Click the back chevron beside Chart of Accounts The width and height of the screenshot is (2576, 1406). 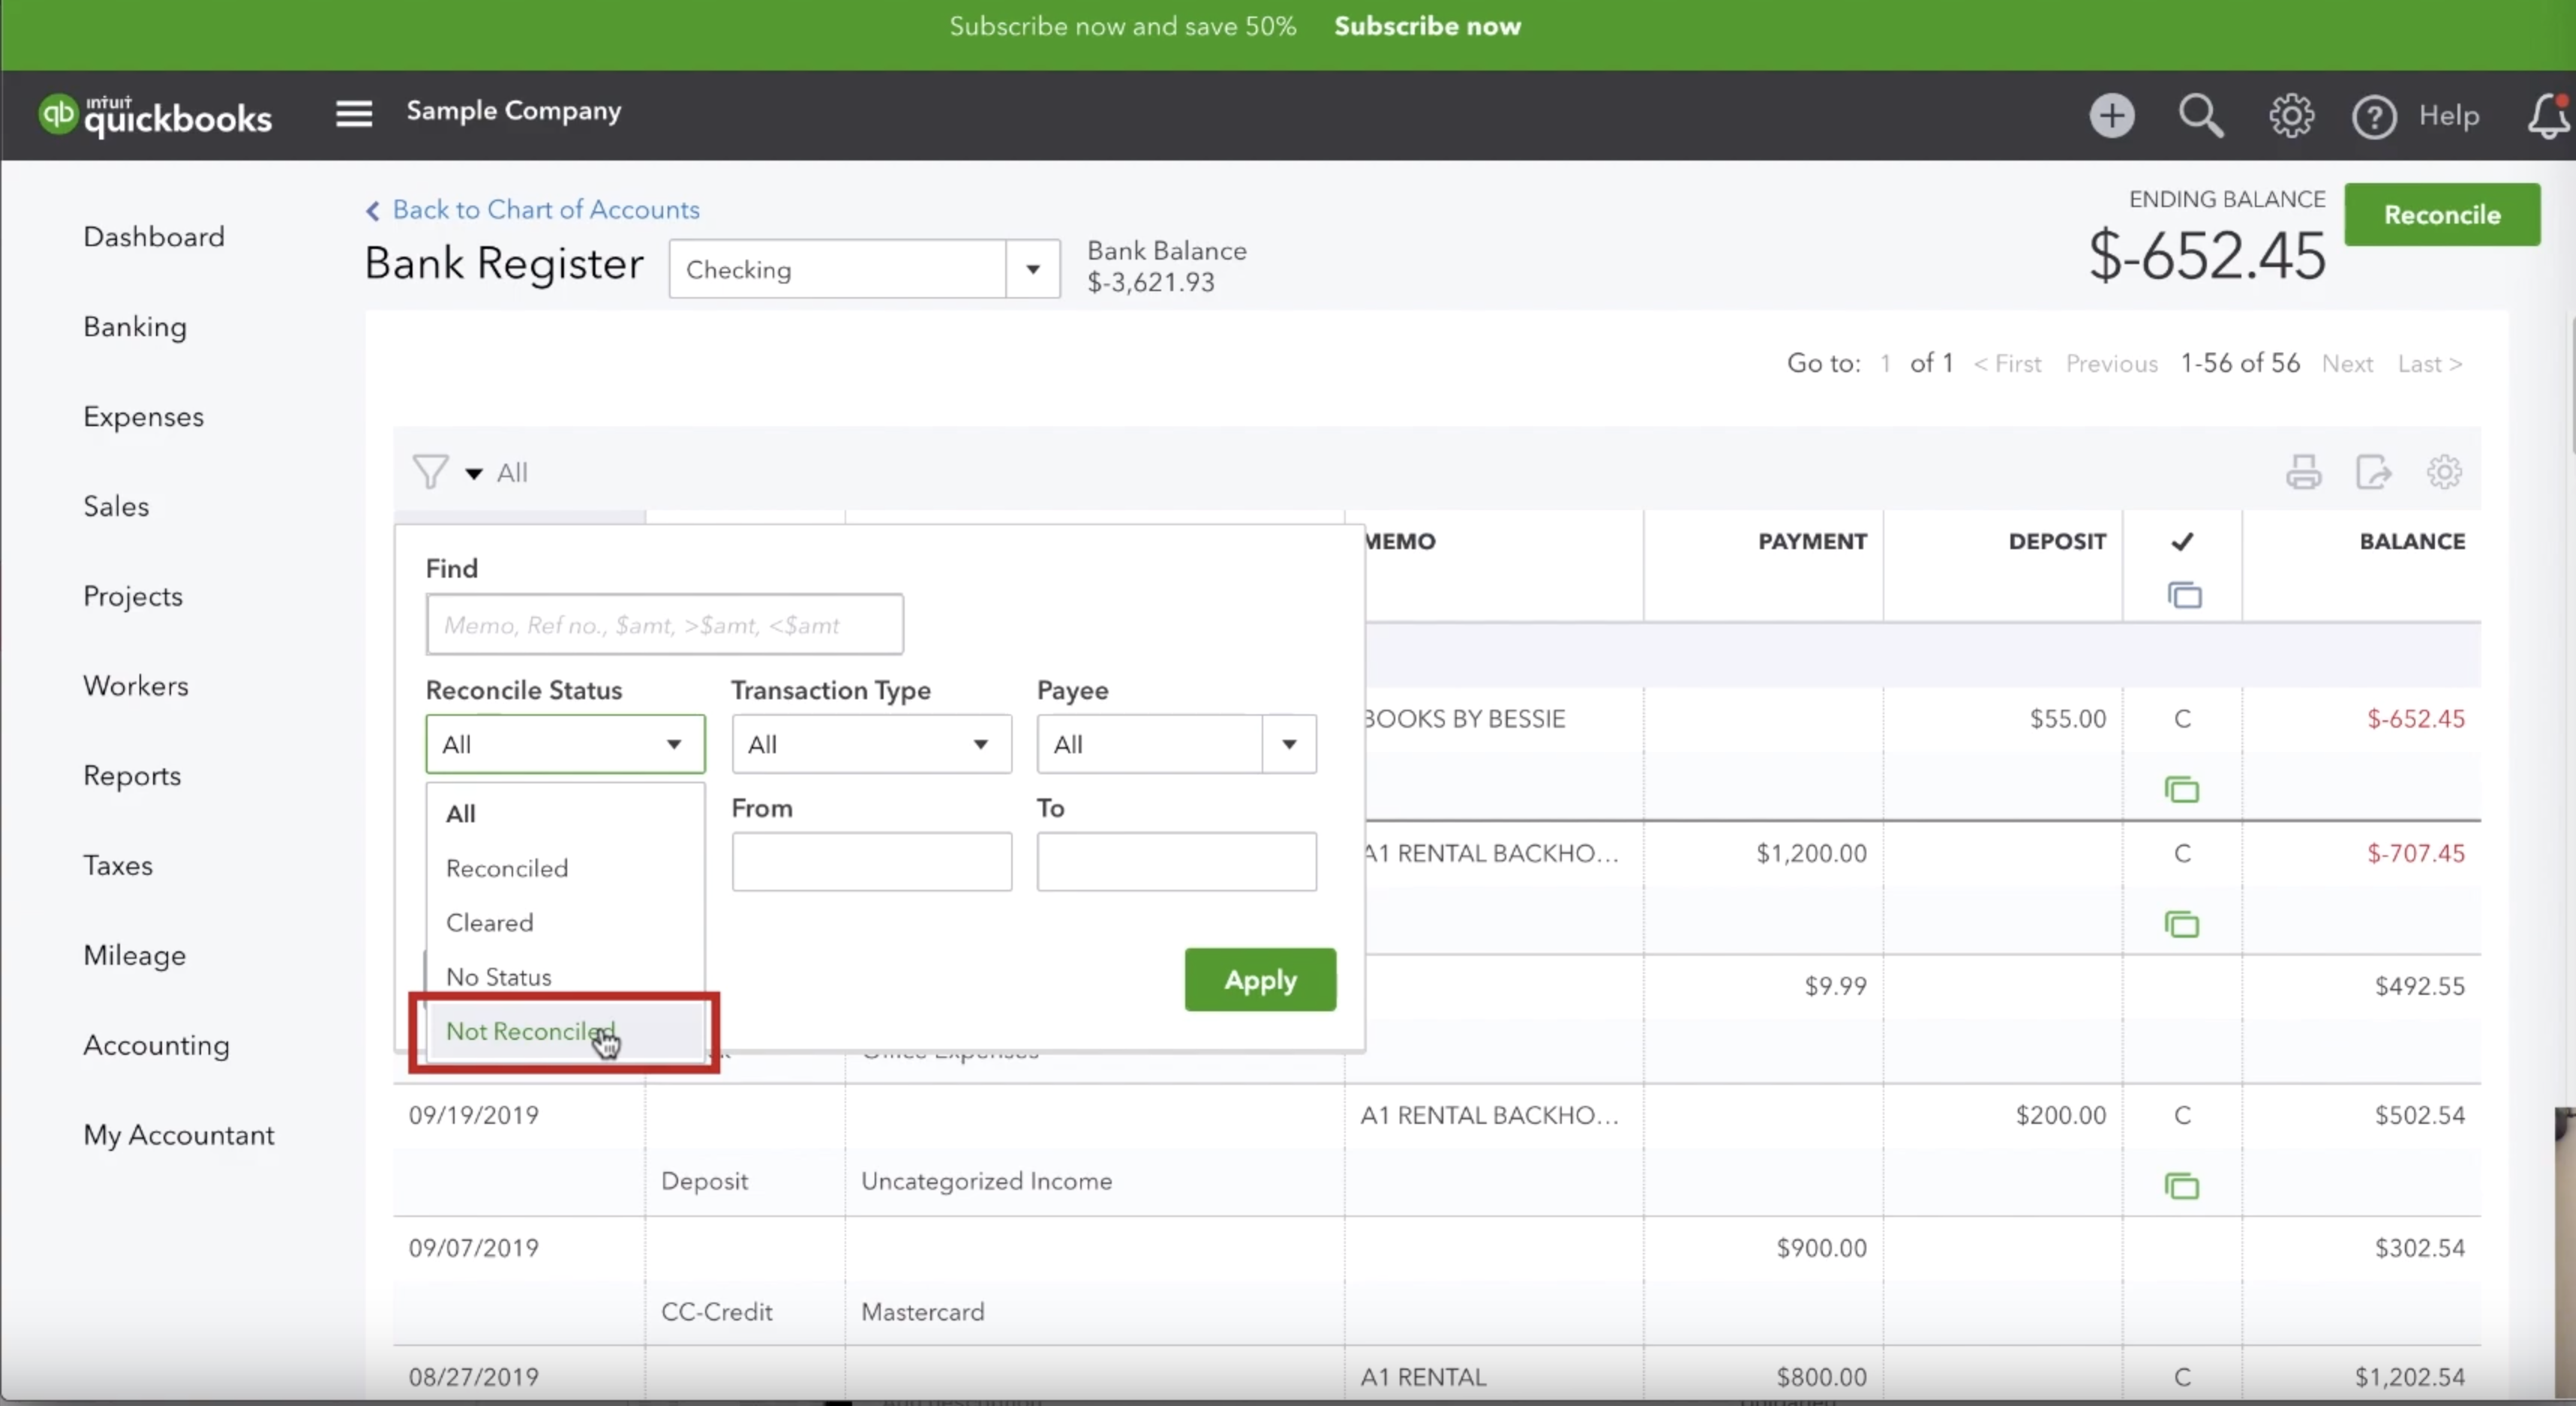[x=372, y=211]
